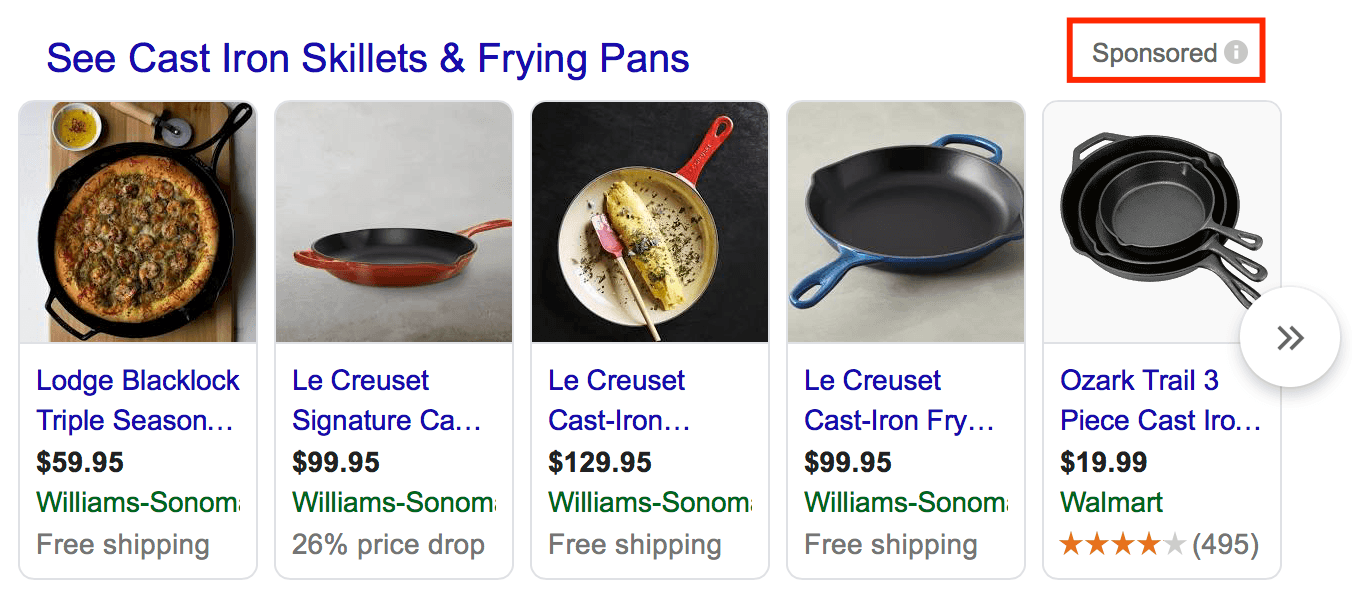Click the Walmart seller name
The height and width of the screenshot is (608, 1352).
1112,502
